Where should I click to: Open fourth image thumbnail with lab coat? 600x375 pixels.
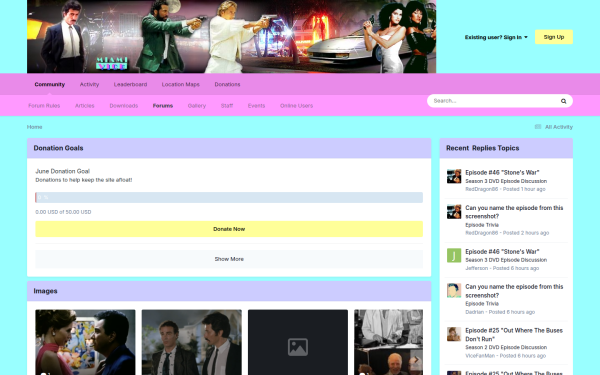click(x=388, y=342)
